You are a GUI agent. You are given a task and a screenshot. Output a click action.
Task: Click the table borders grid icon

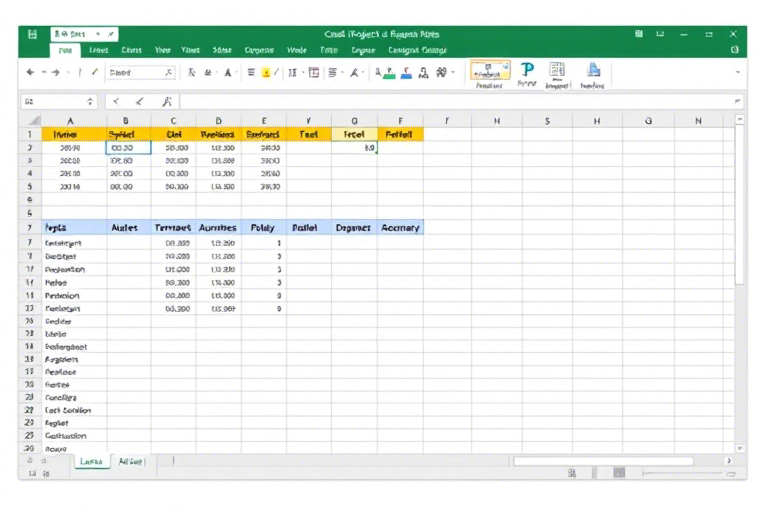tap(314, 73)
